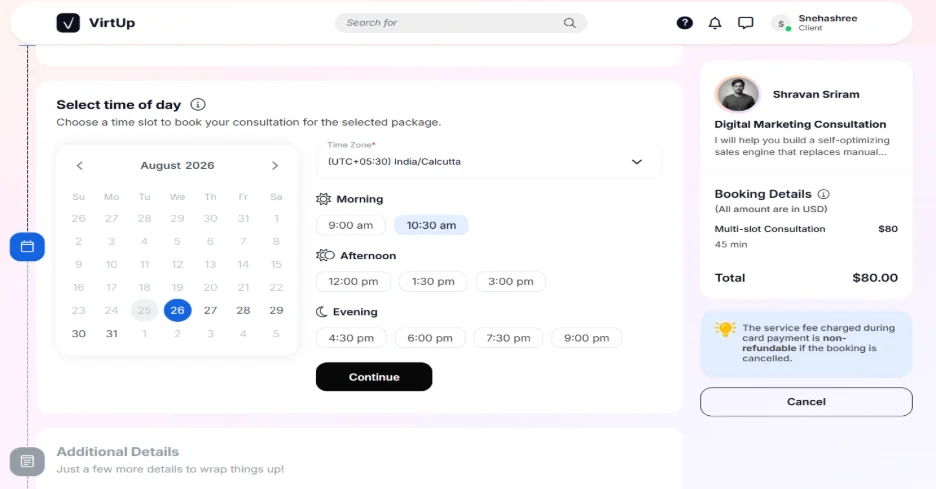The width and height of the screenshot is (936, 489).
Task: Expand the Time Zone dropdown
Action: click(489, 161)
